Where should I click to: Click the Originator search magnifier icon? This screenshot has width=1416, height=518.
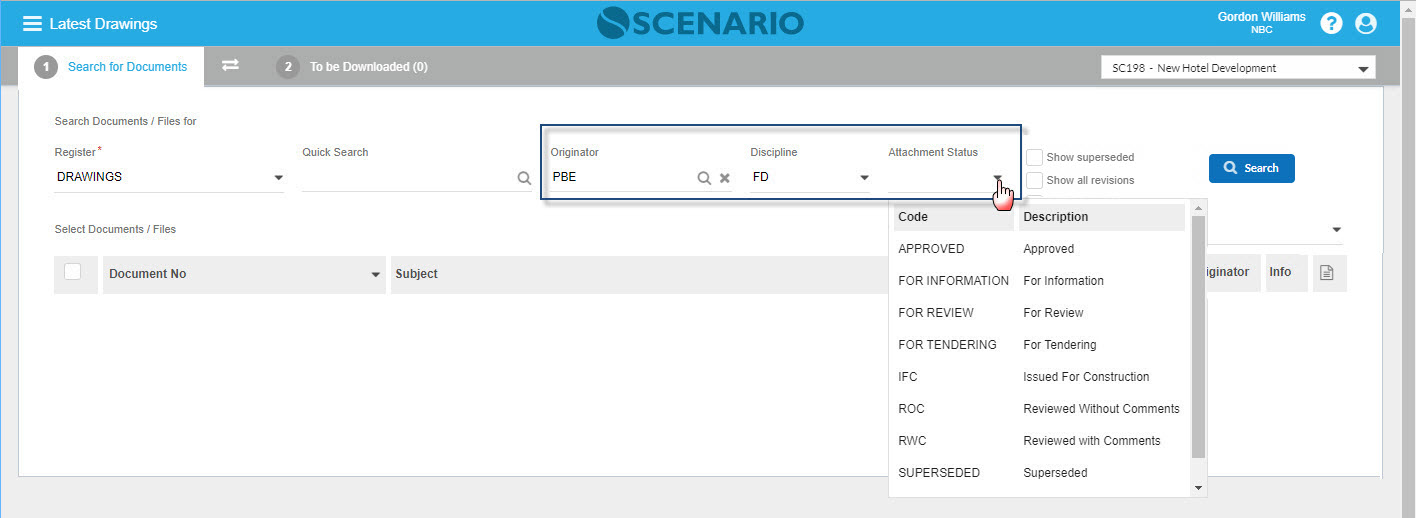click(704, 178)
